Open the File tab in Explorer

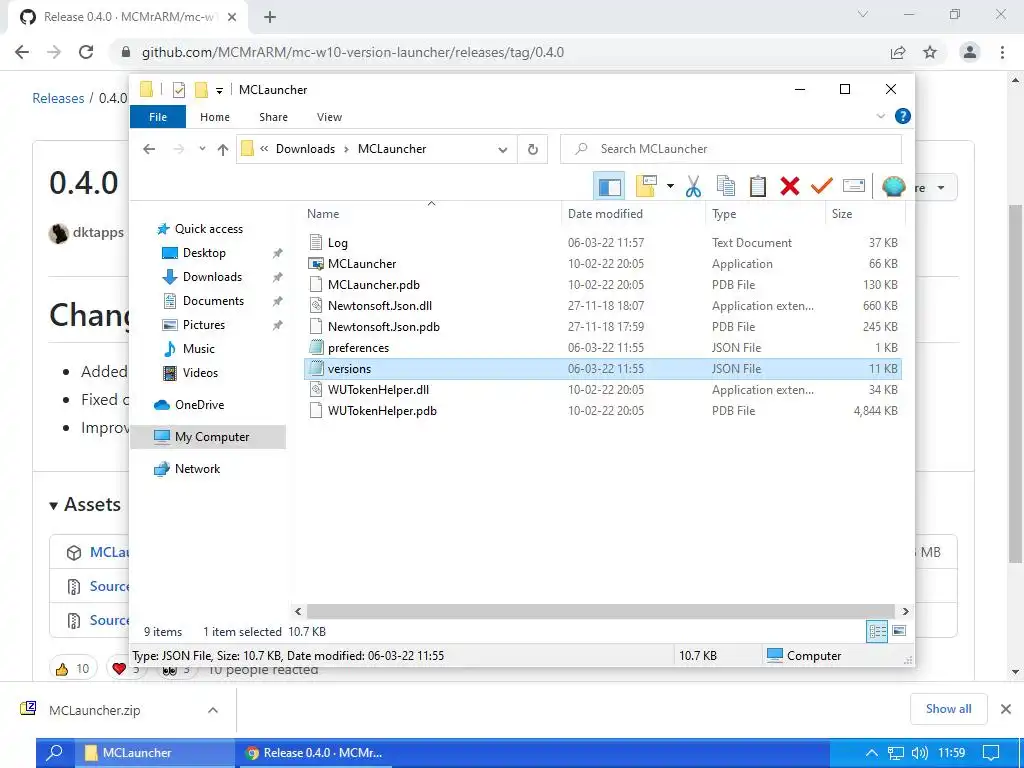[x=158, y=117]
